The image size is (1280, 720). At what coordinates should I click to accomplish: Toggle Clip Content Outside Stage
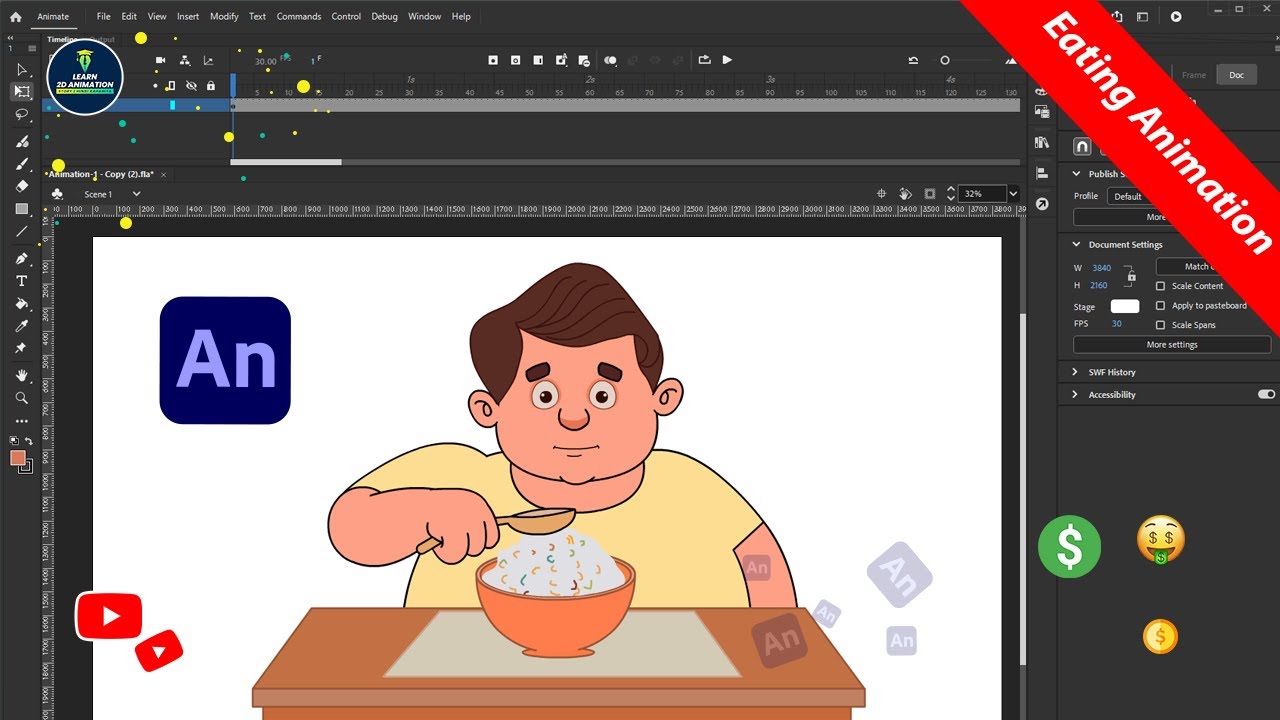[930, 193]
